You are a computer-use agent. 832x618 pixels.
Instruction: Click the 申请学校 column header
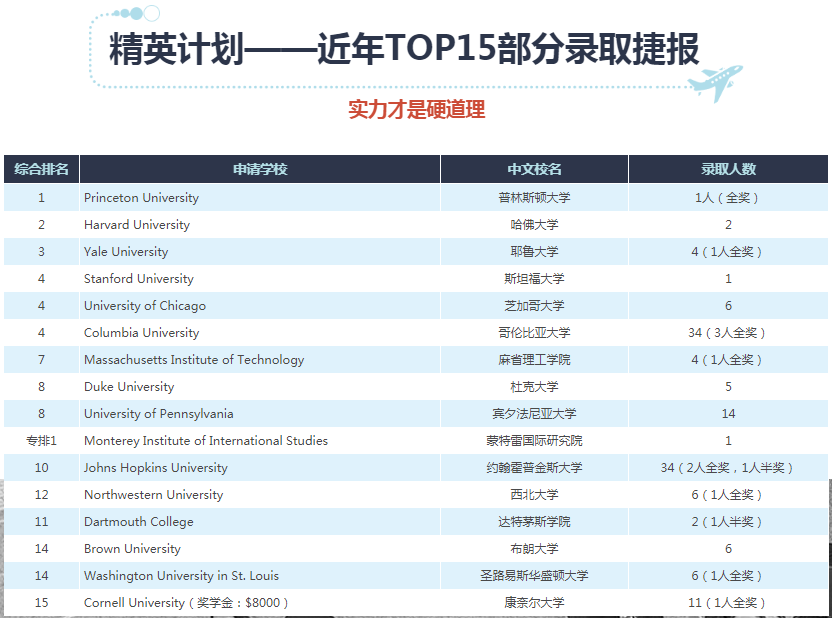[x=260, y=169]
